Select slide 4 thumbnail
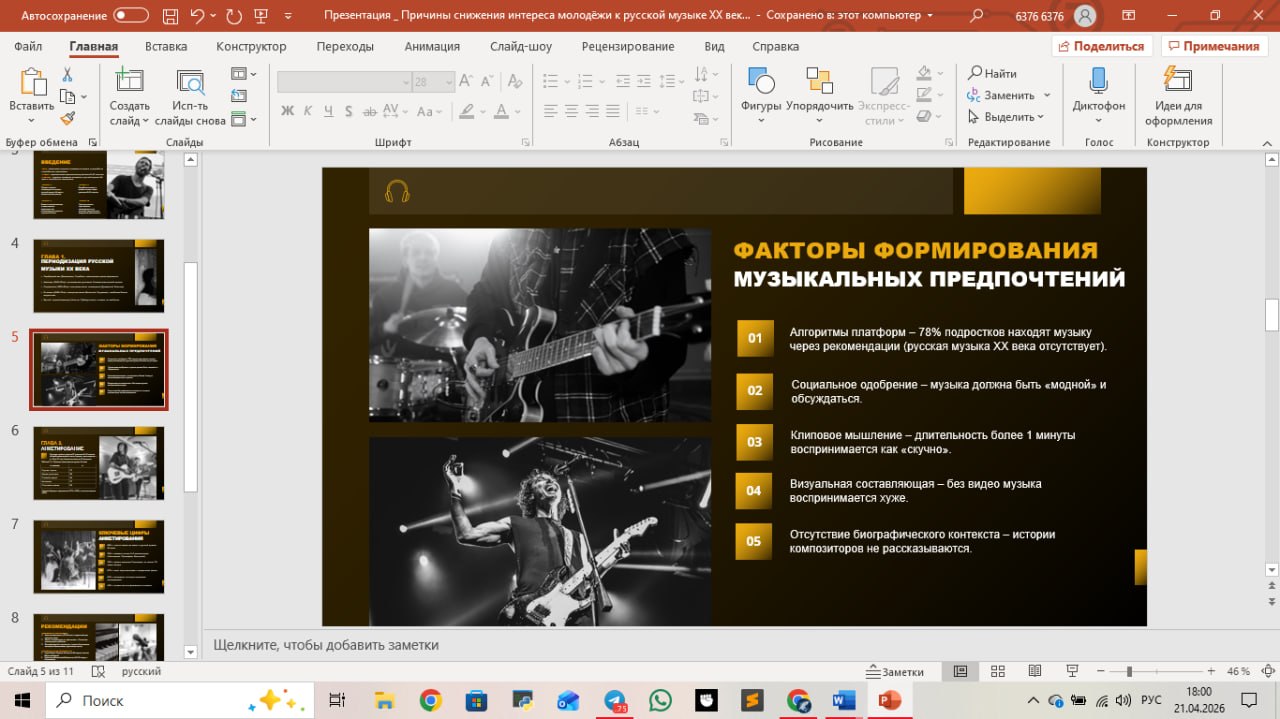This screenshot has width=1280, height=719. point(98,276)
